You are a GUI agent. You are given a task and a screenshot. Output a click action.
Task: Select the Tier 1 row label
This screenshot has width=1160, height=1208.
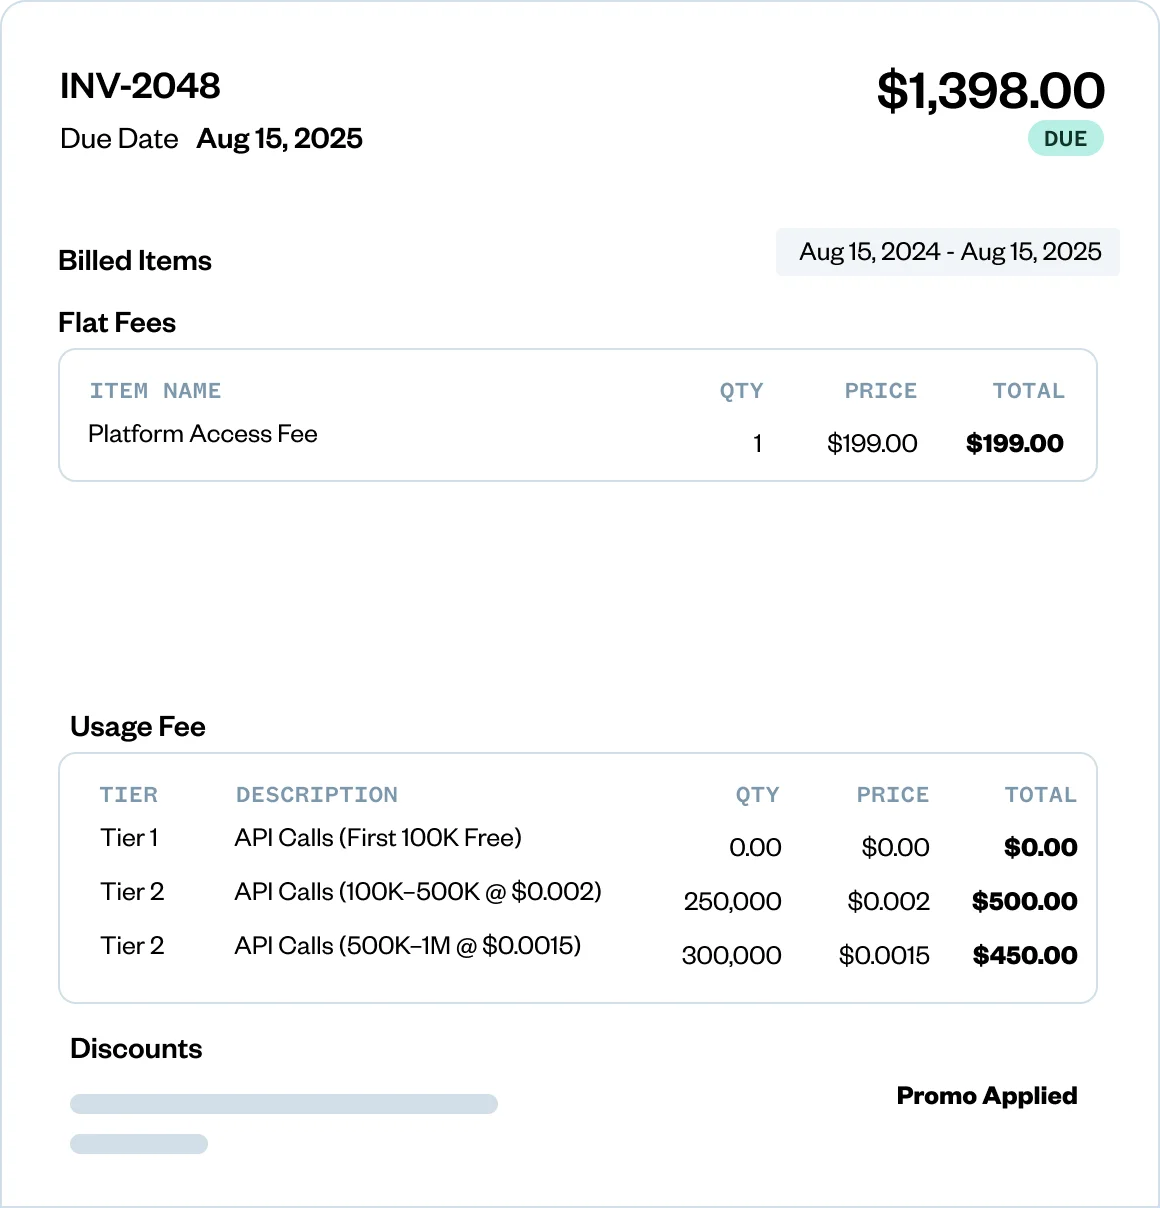[129, 838]
